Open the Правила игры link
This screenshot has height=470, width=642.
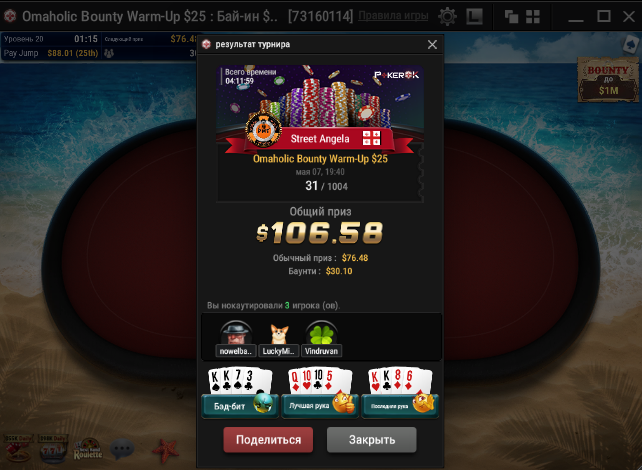point(393,16)
